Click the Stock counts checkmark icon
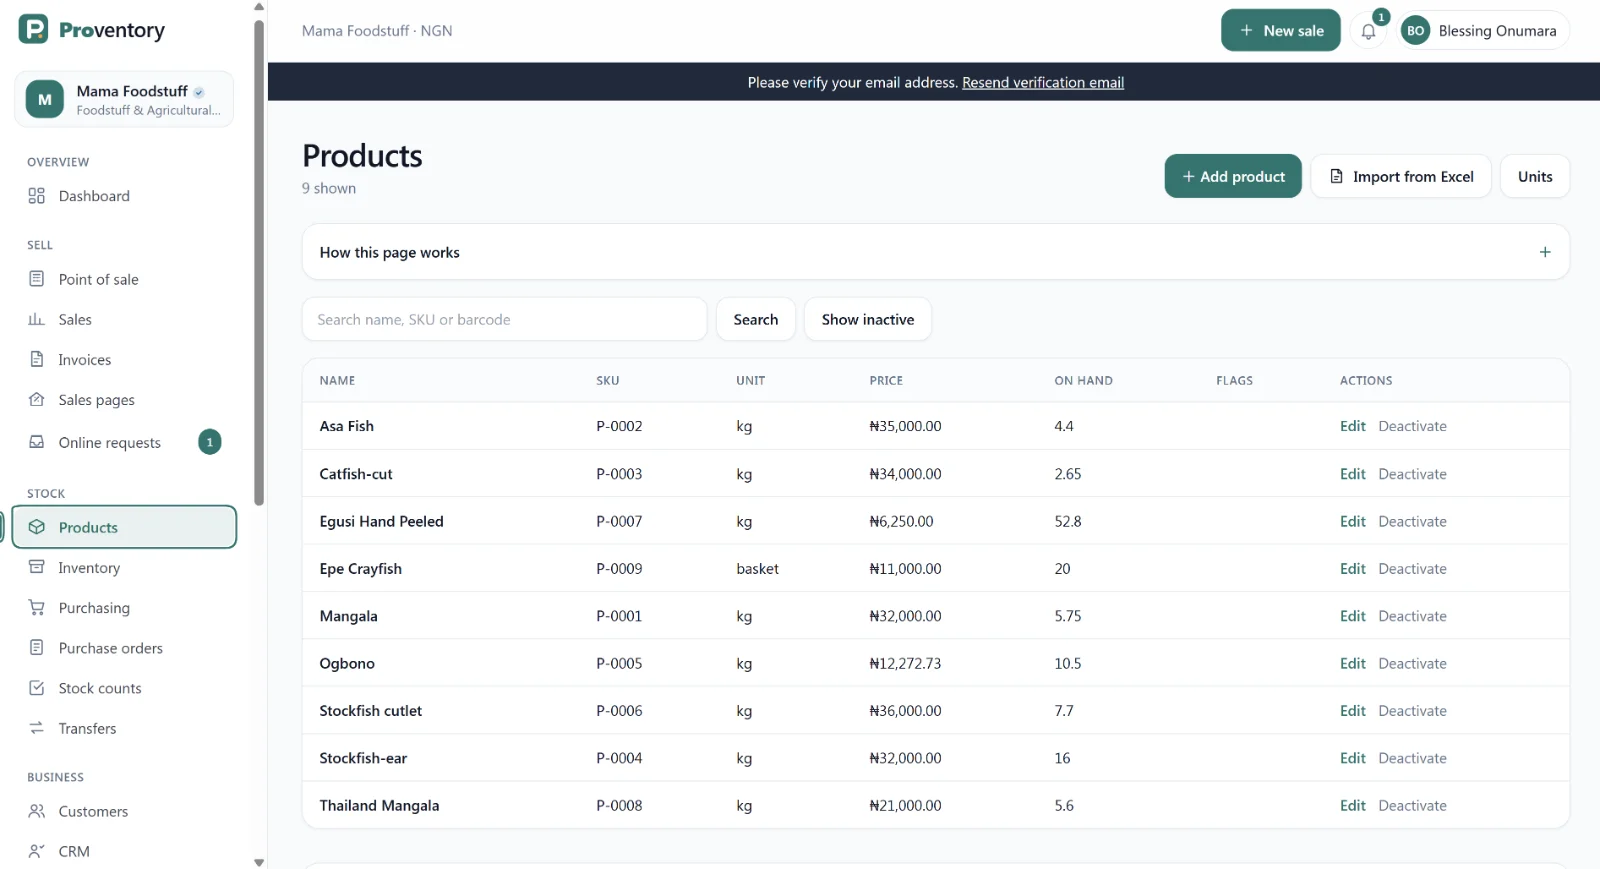Viewport: 1600px width, 869px height. click(x=37, y=688)
